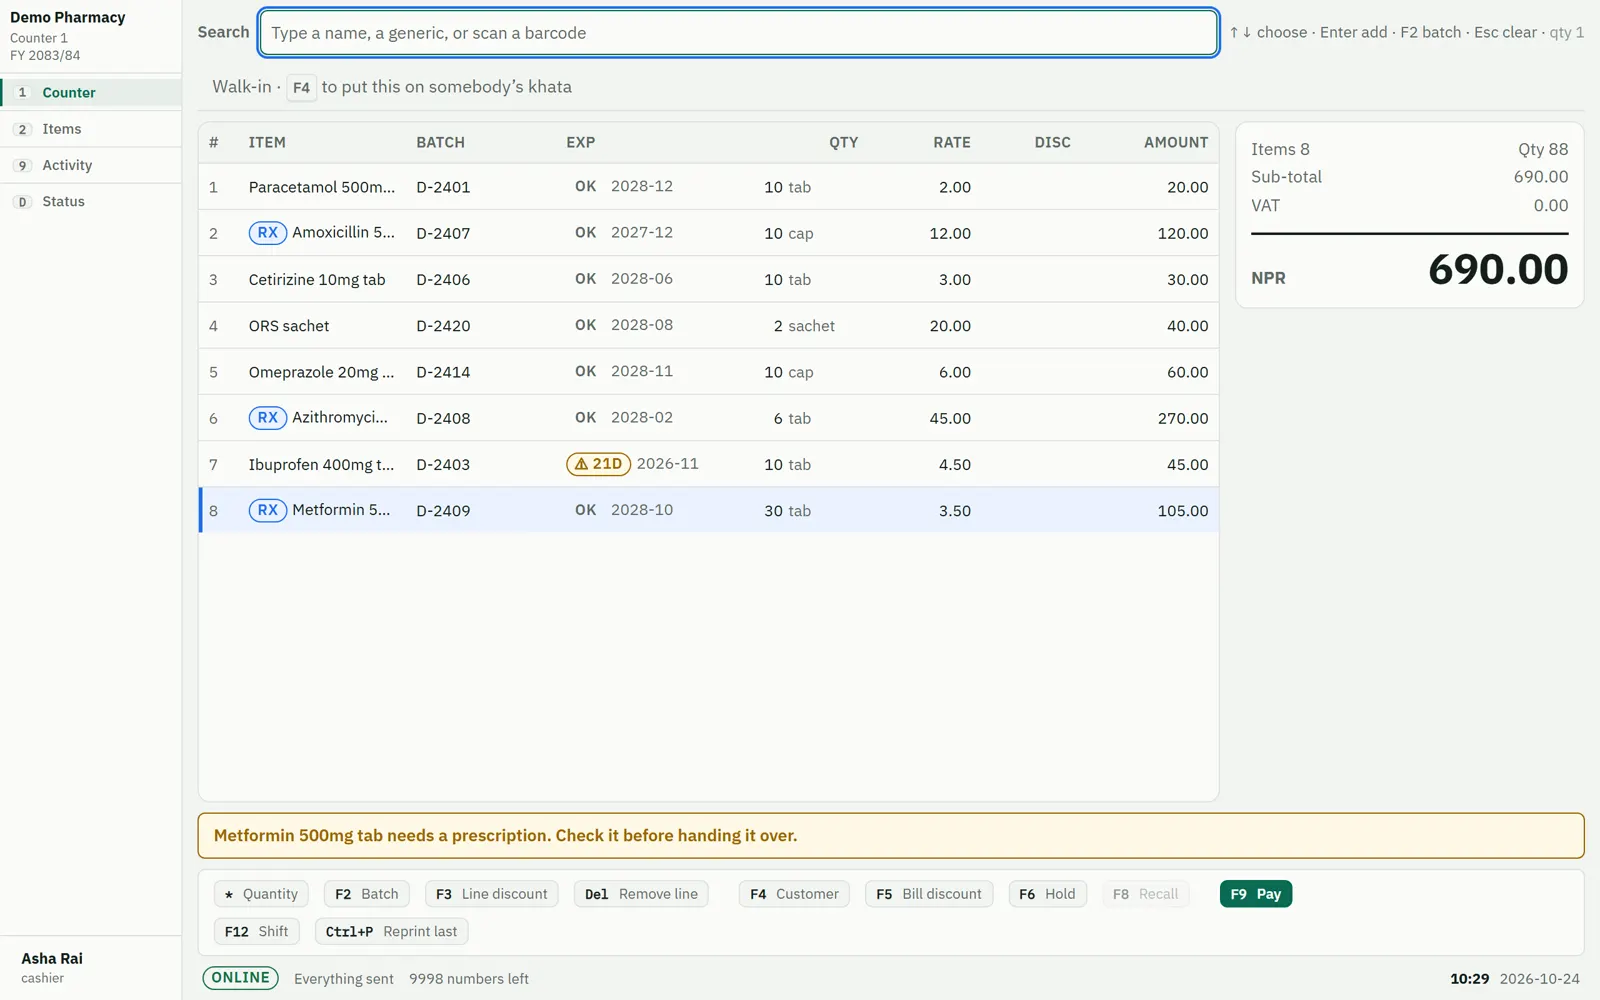Click the ITEM column header
Viewport: 1600px width, 1000px height.
pos(267,142)
